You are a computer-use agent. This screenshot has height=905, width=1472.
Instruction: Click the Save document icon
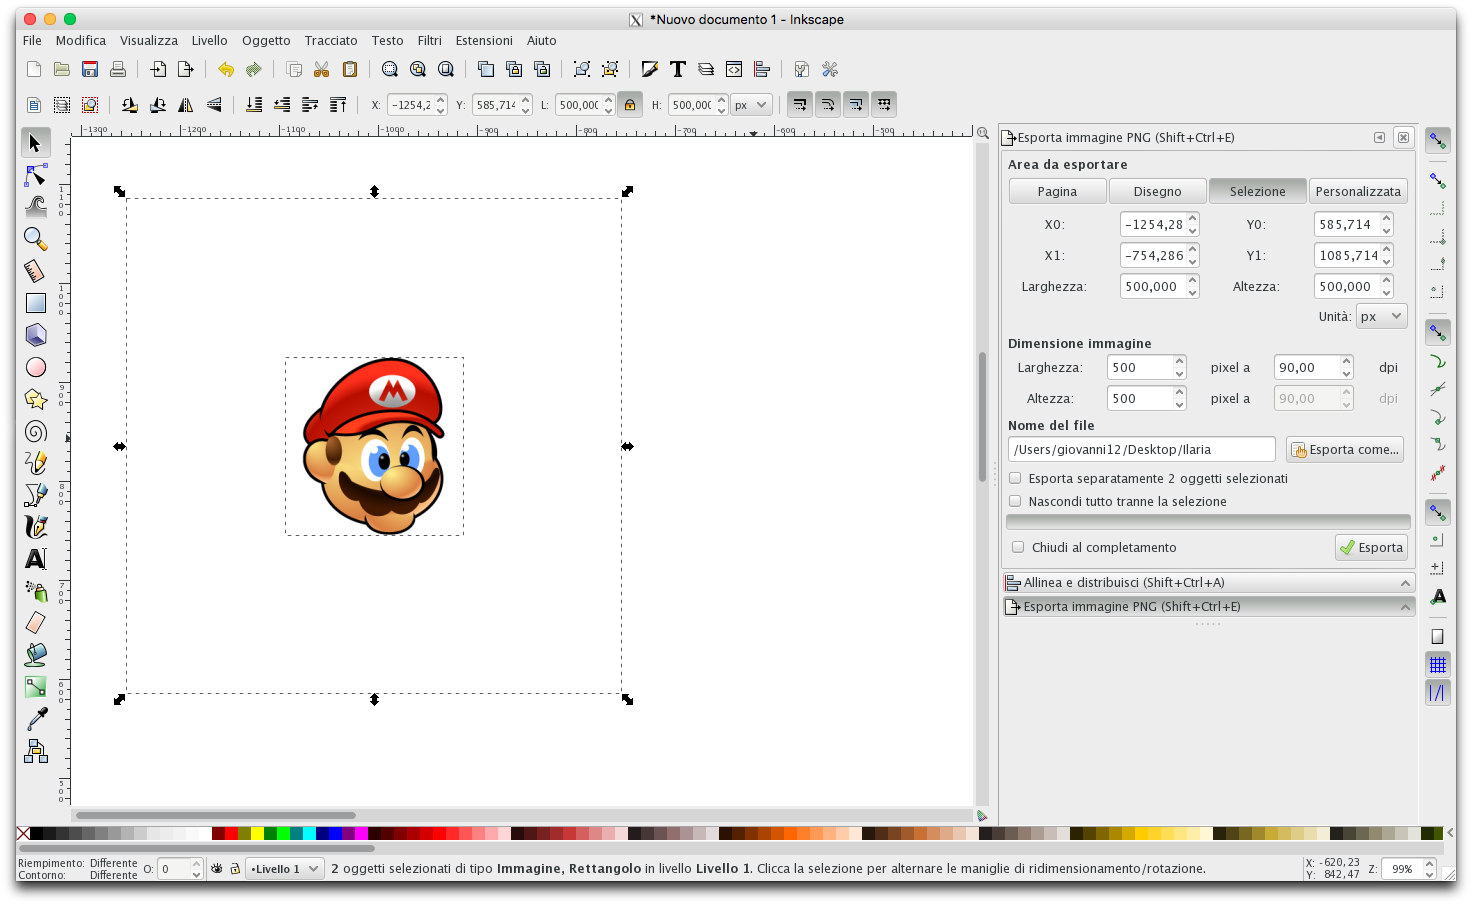point(90,69)
